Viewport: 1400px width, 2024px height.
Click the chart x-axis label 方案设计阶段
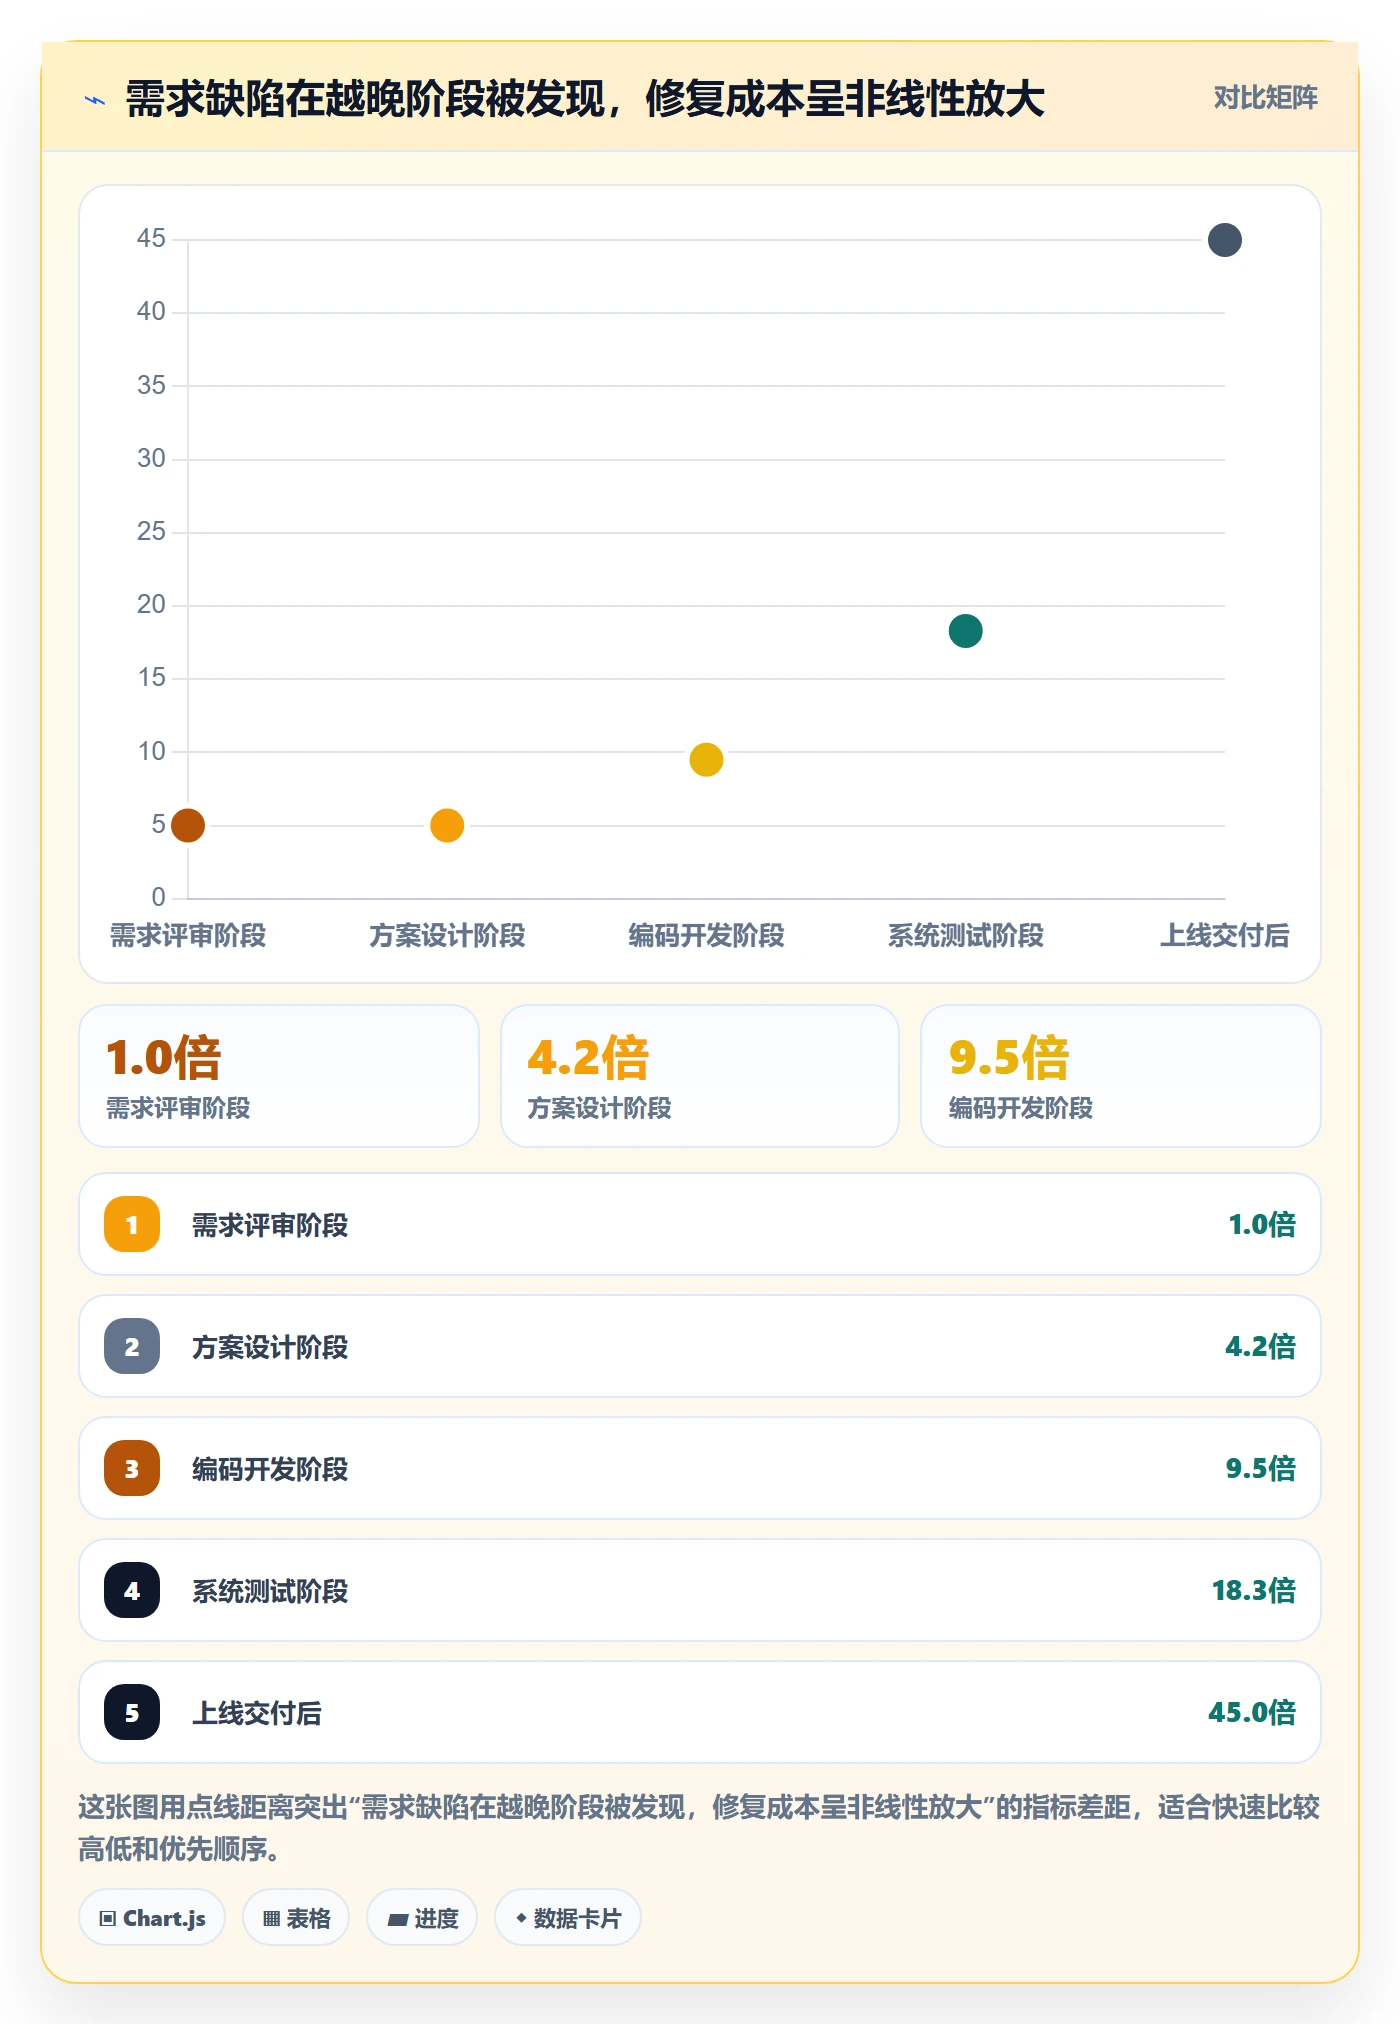coord(447,935)
